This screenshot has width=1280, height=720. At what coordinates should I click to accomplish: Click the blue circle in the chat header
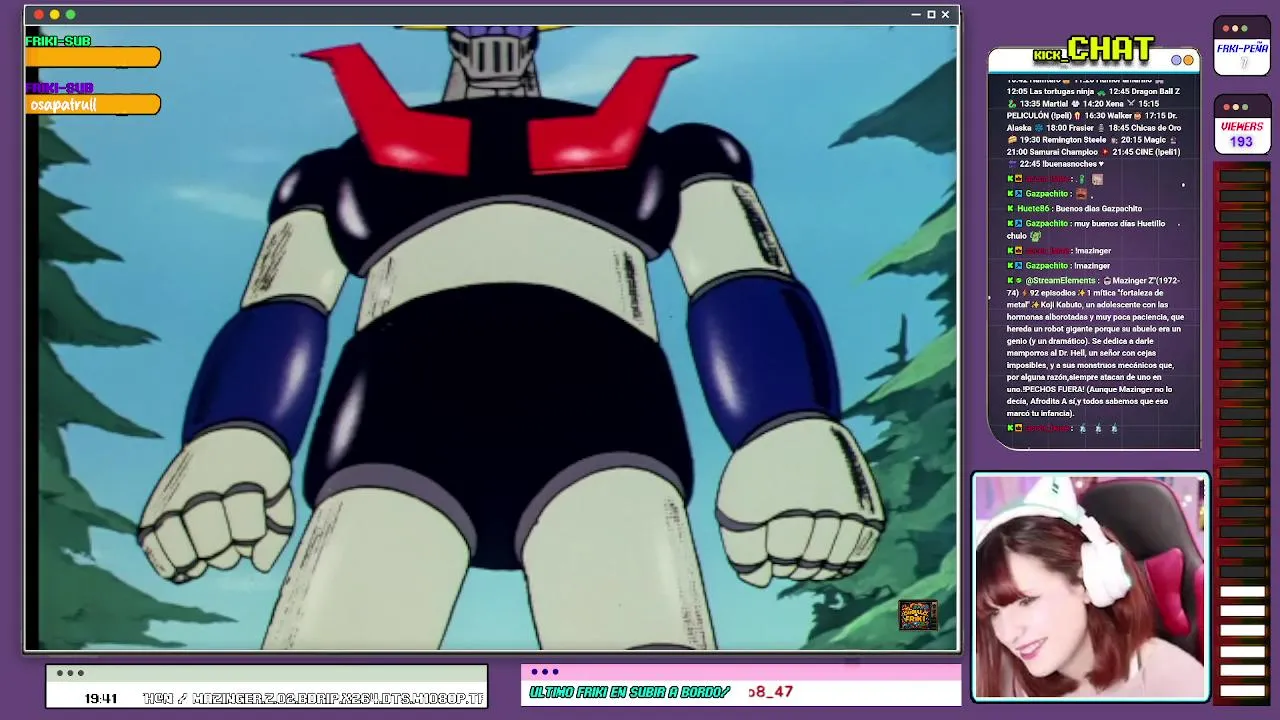pos(1177,60)
